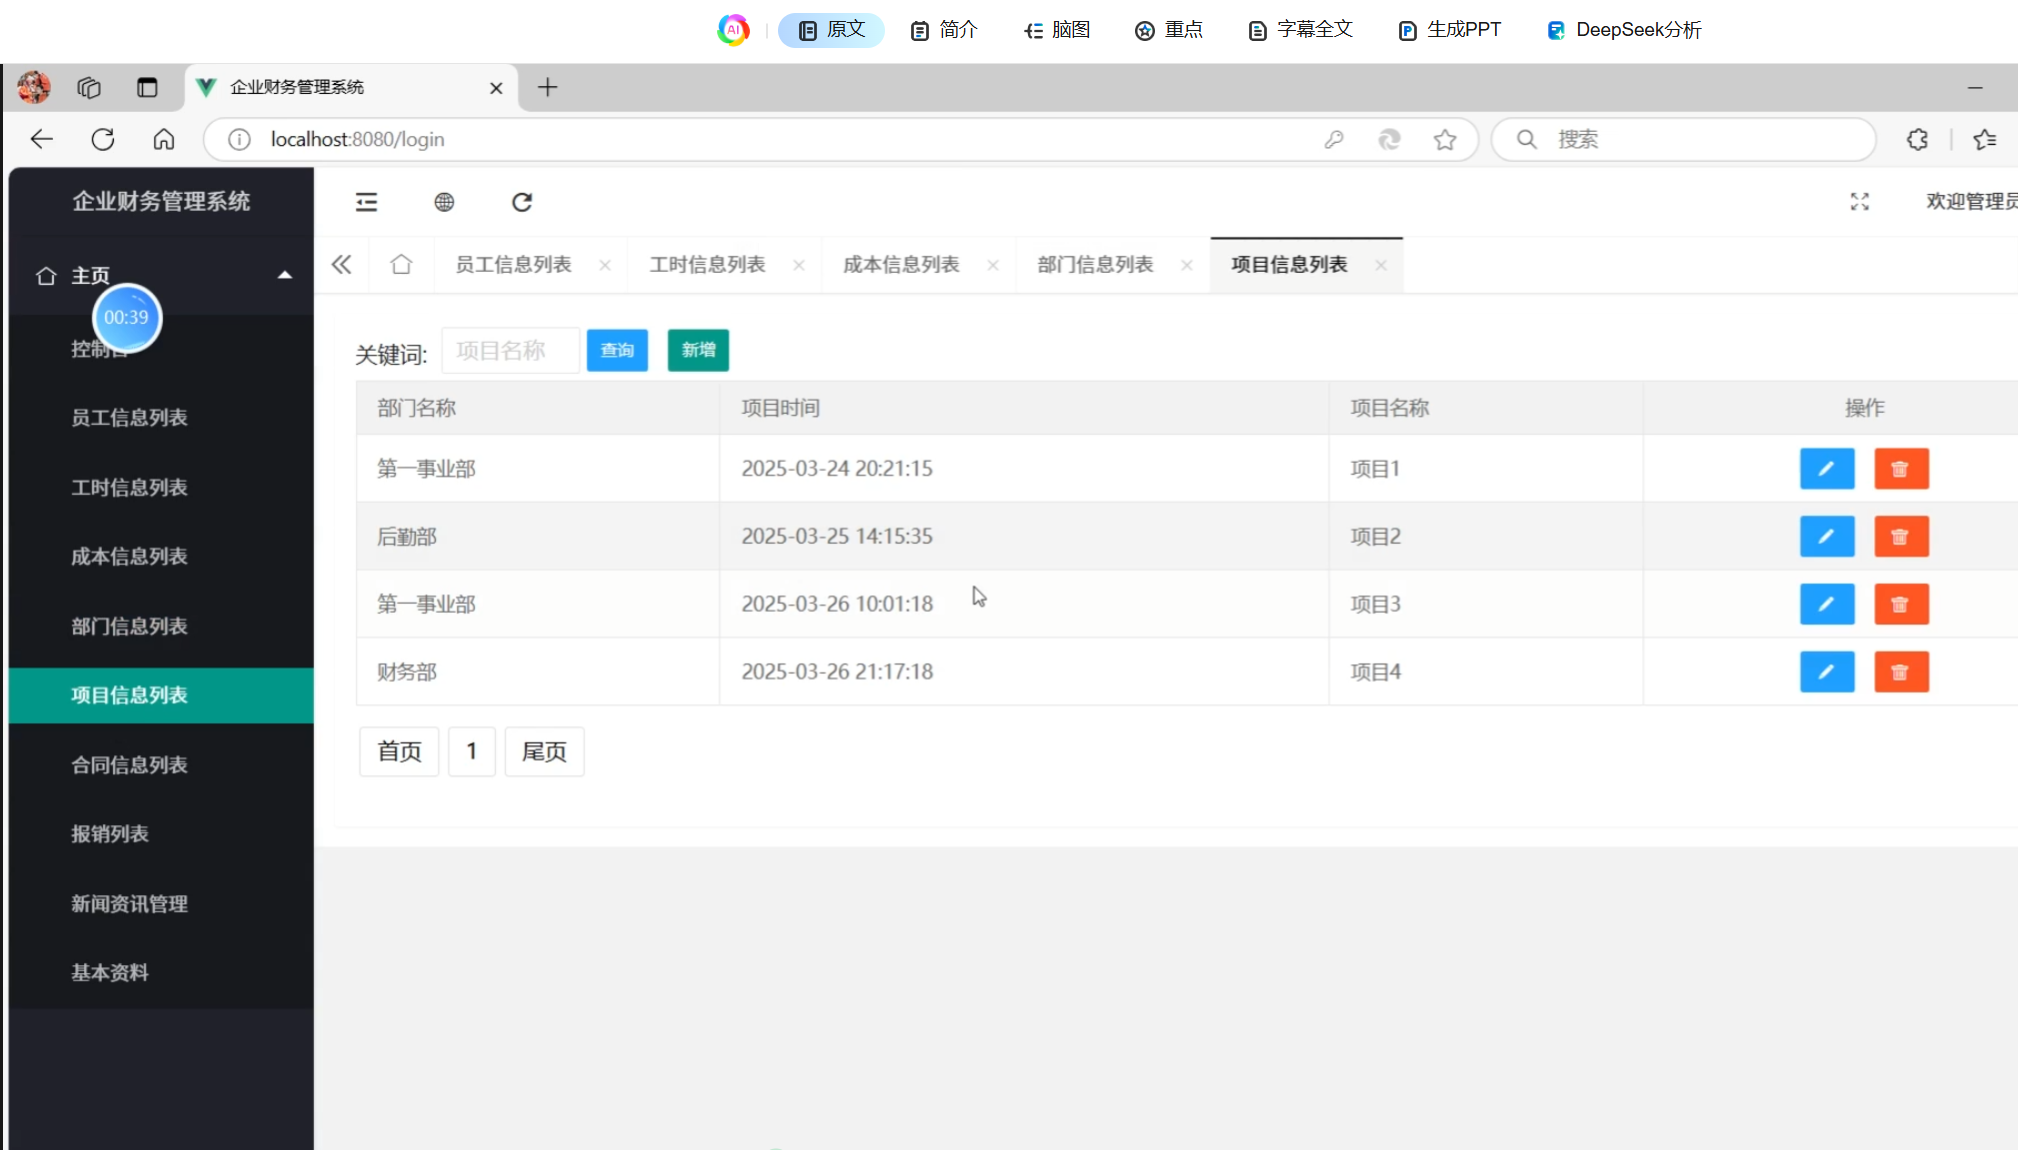This screenshot has height=1150, width=2018.
Task: Go to the 尾页 last page
Action: point(544,751)
